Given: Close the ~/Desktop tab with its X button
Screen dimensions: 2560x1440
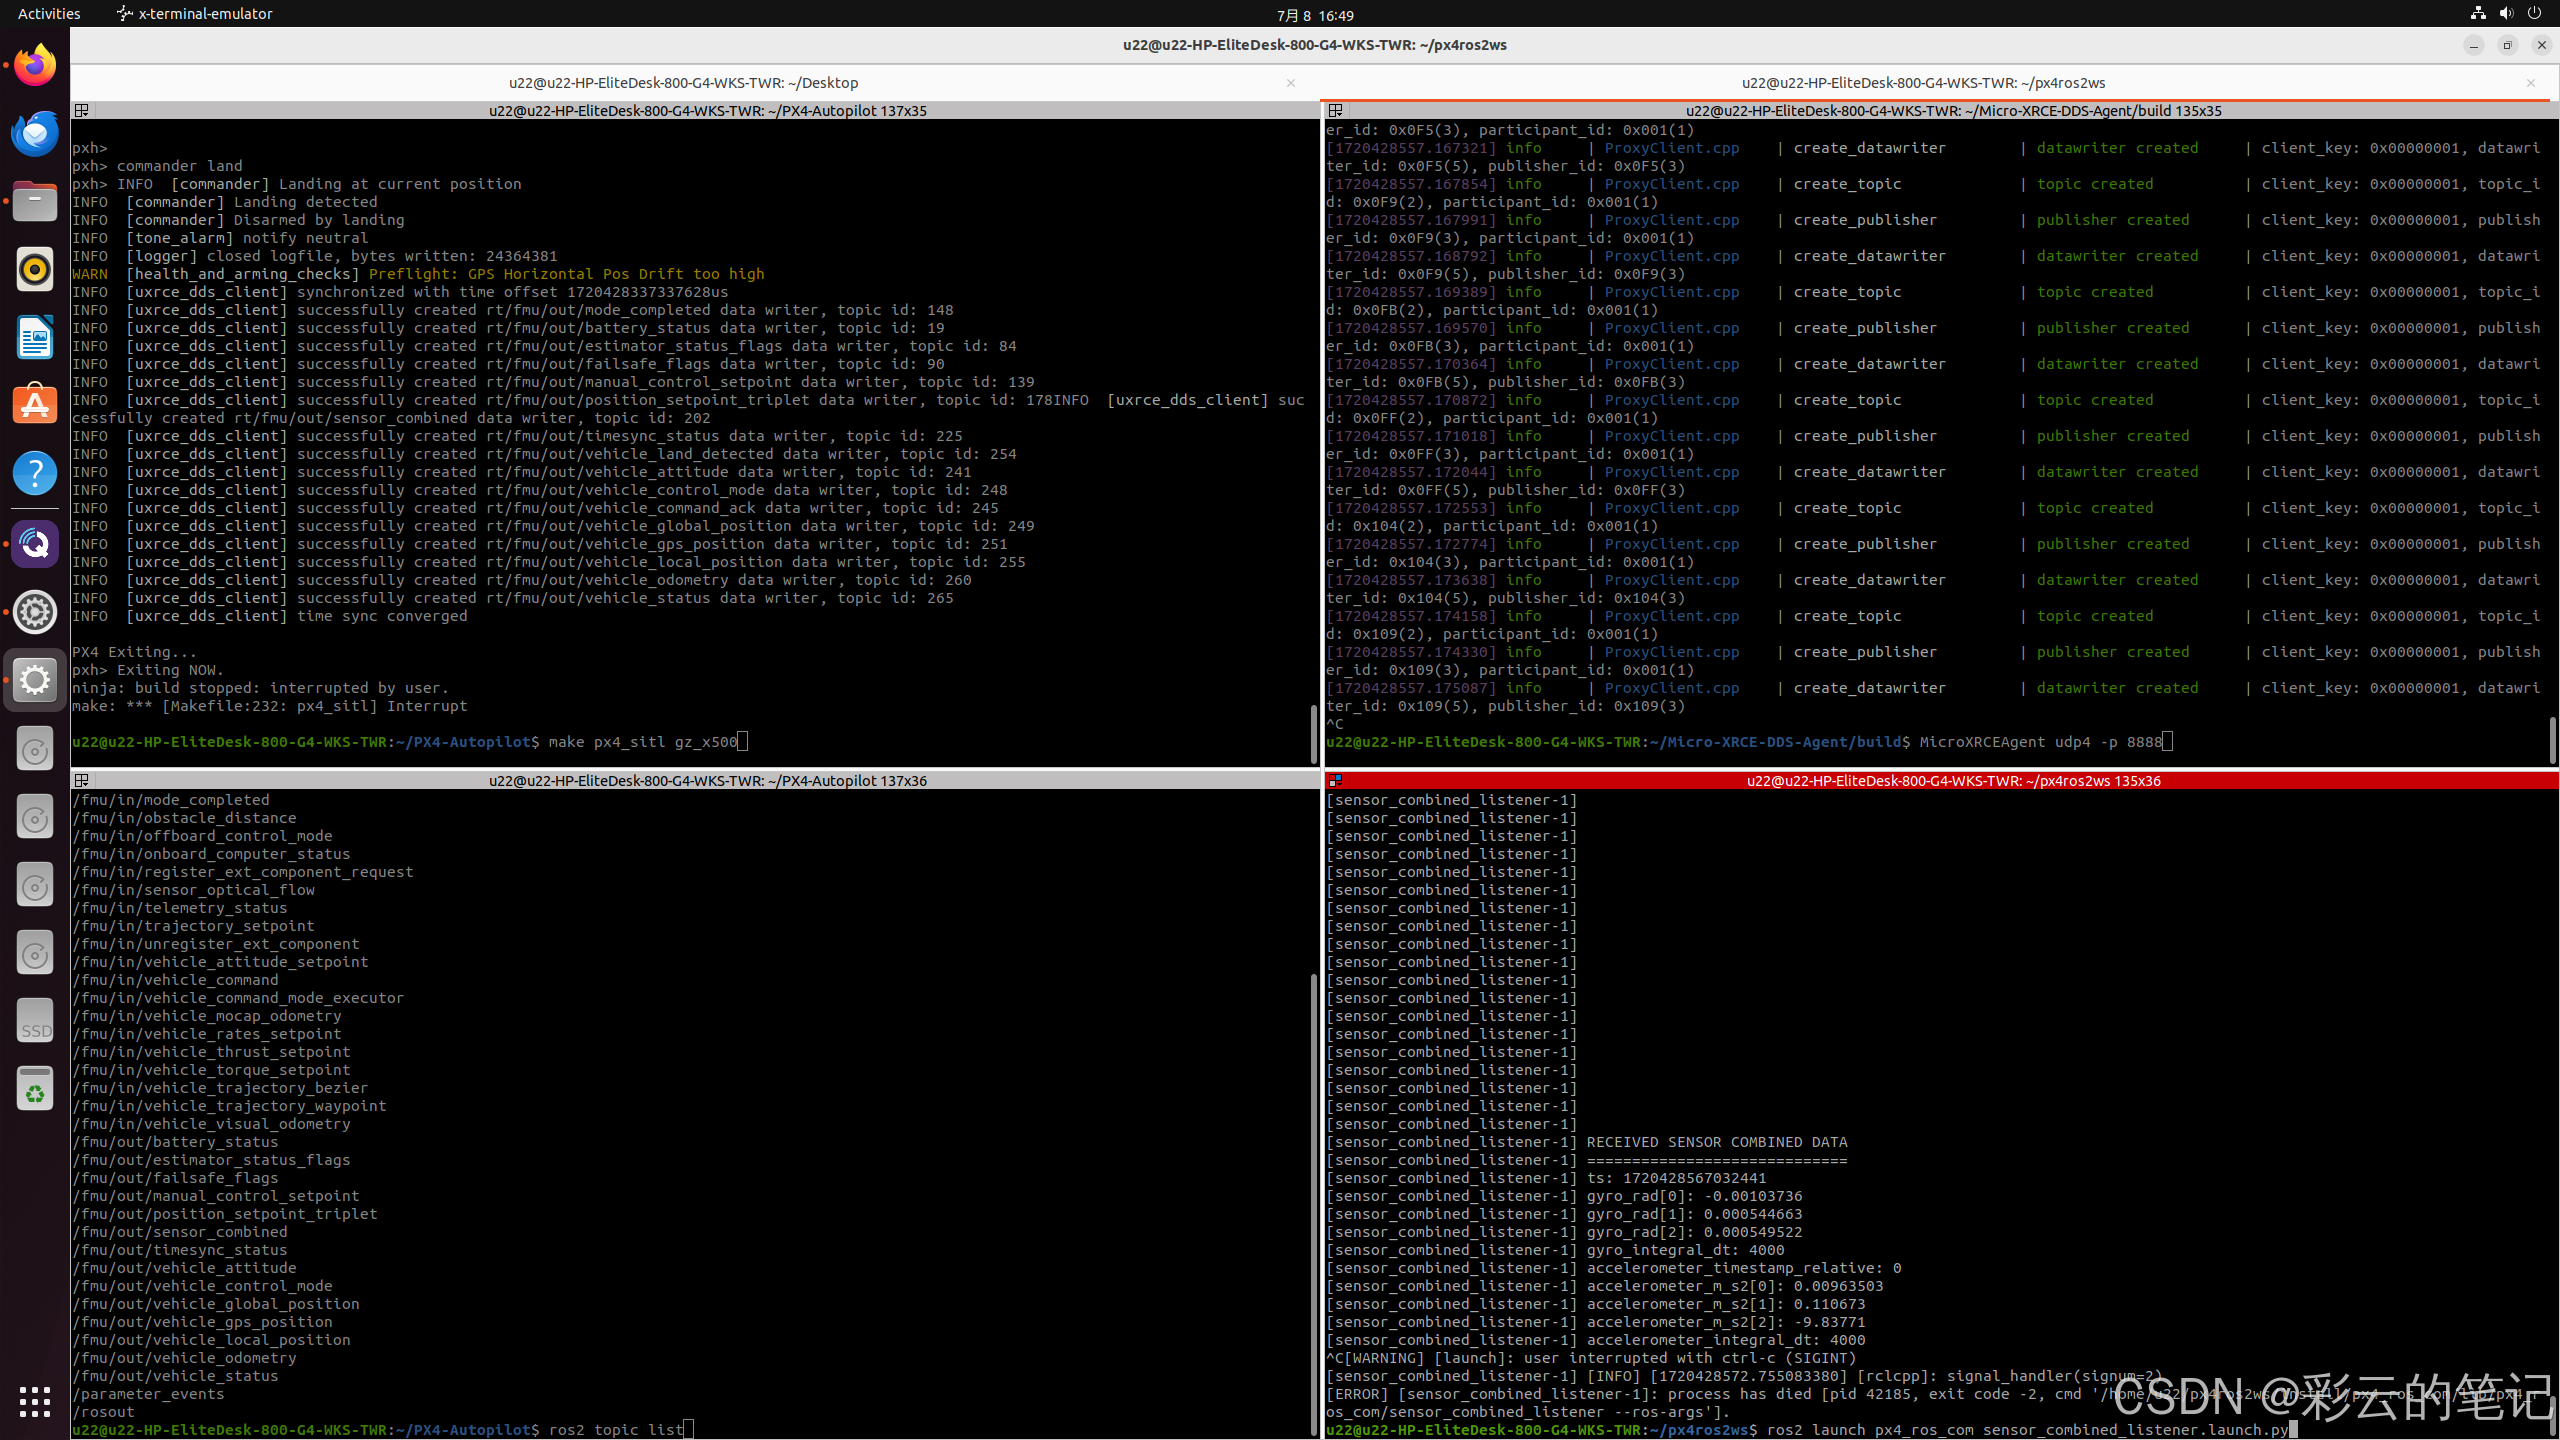Looking at the screenshot, I should 1291,83.
